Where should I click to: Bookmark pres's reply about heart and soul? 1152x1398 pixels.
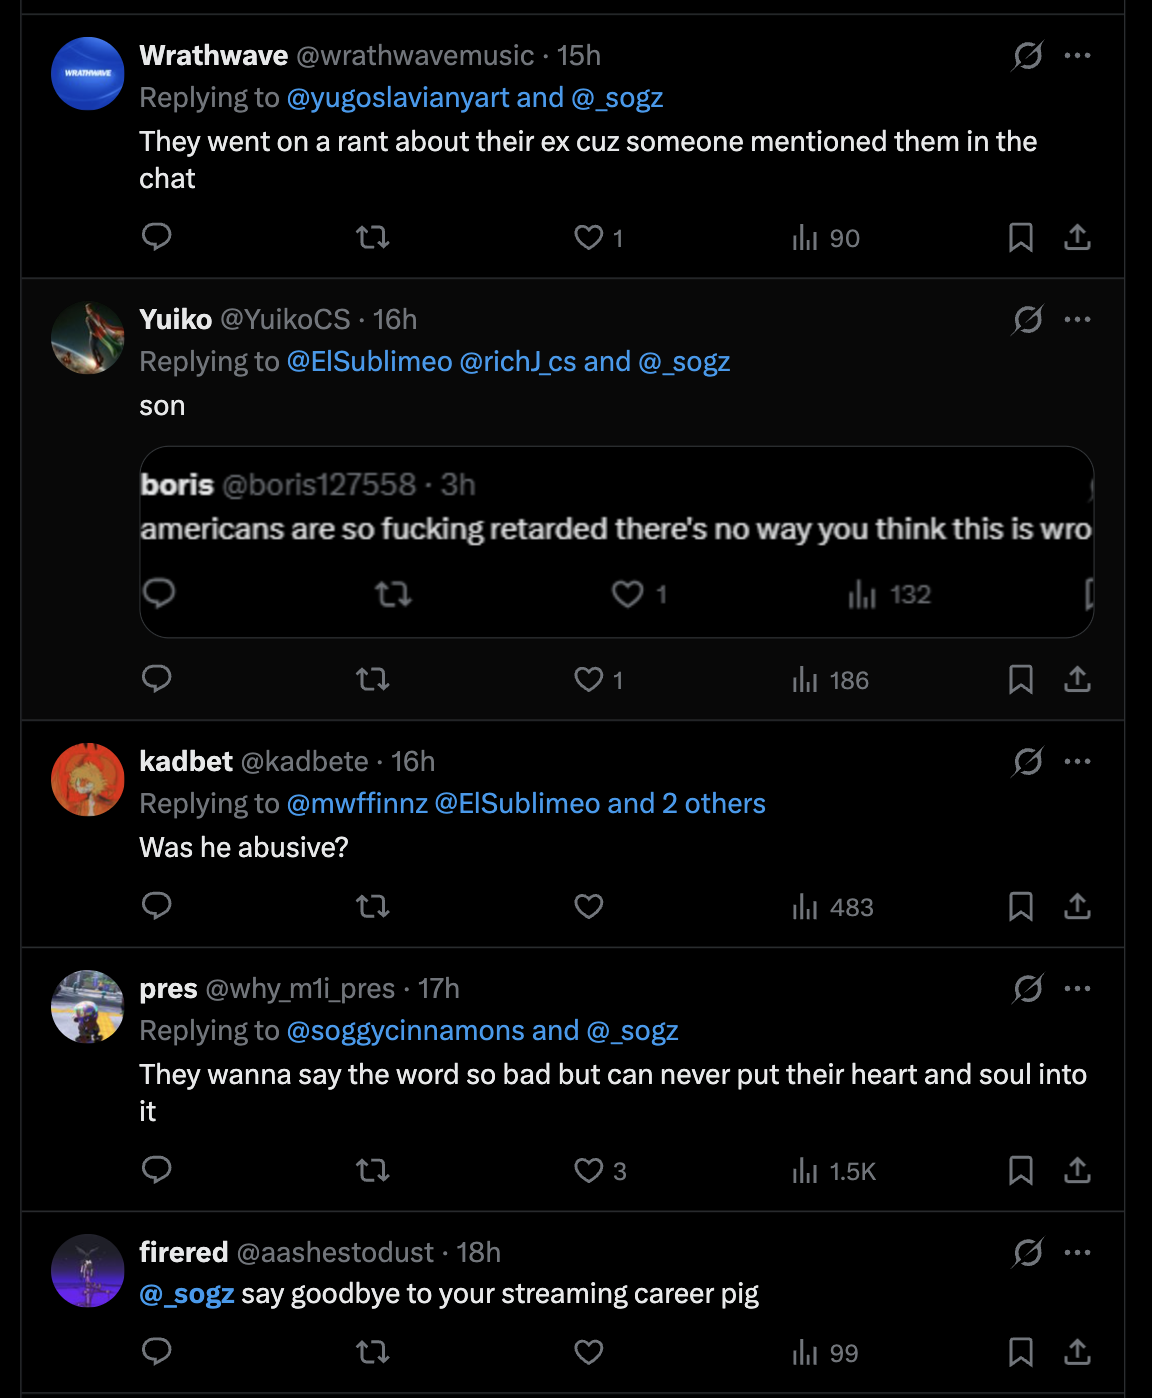[1020, 1170]
